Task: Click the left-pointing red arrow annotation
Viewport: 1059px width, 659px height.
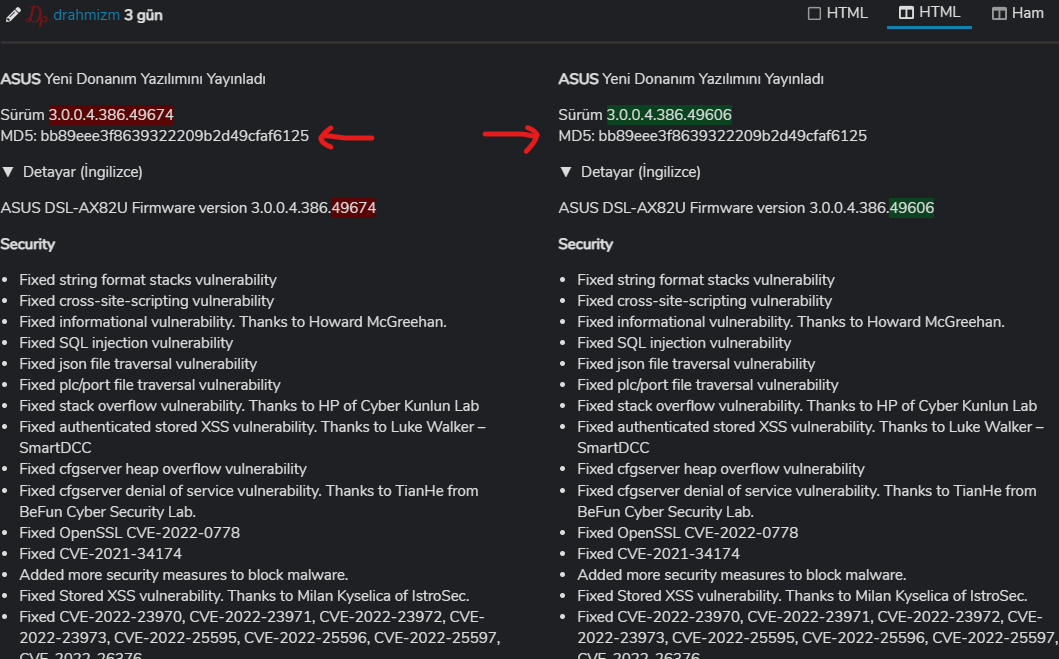Action: [x=346, y=138]
